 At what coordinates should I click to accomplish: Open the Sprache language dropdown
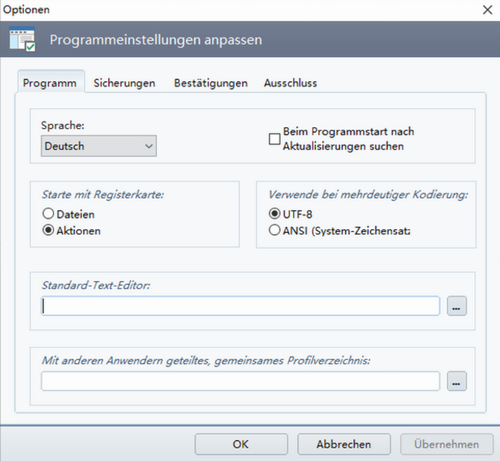point(99,146)
